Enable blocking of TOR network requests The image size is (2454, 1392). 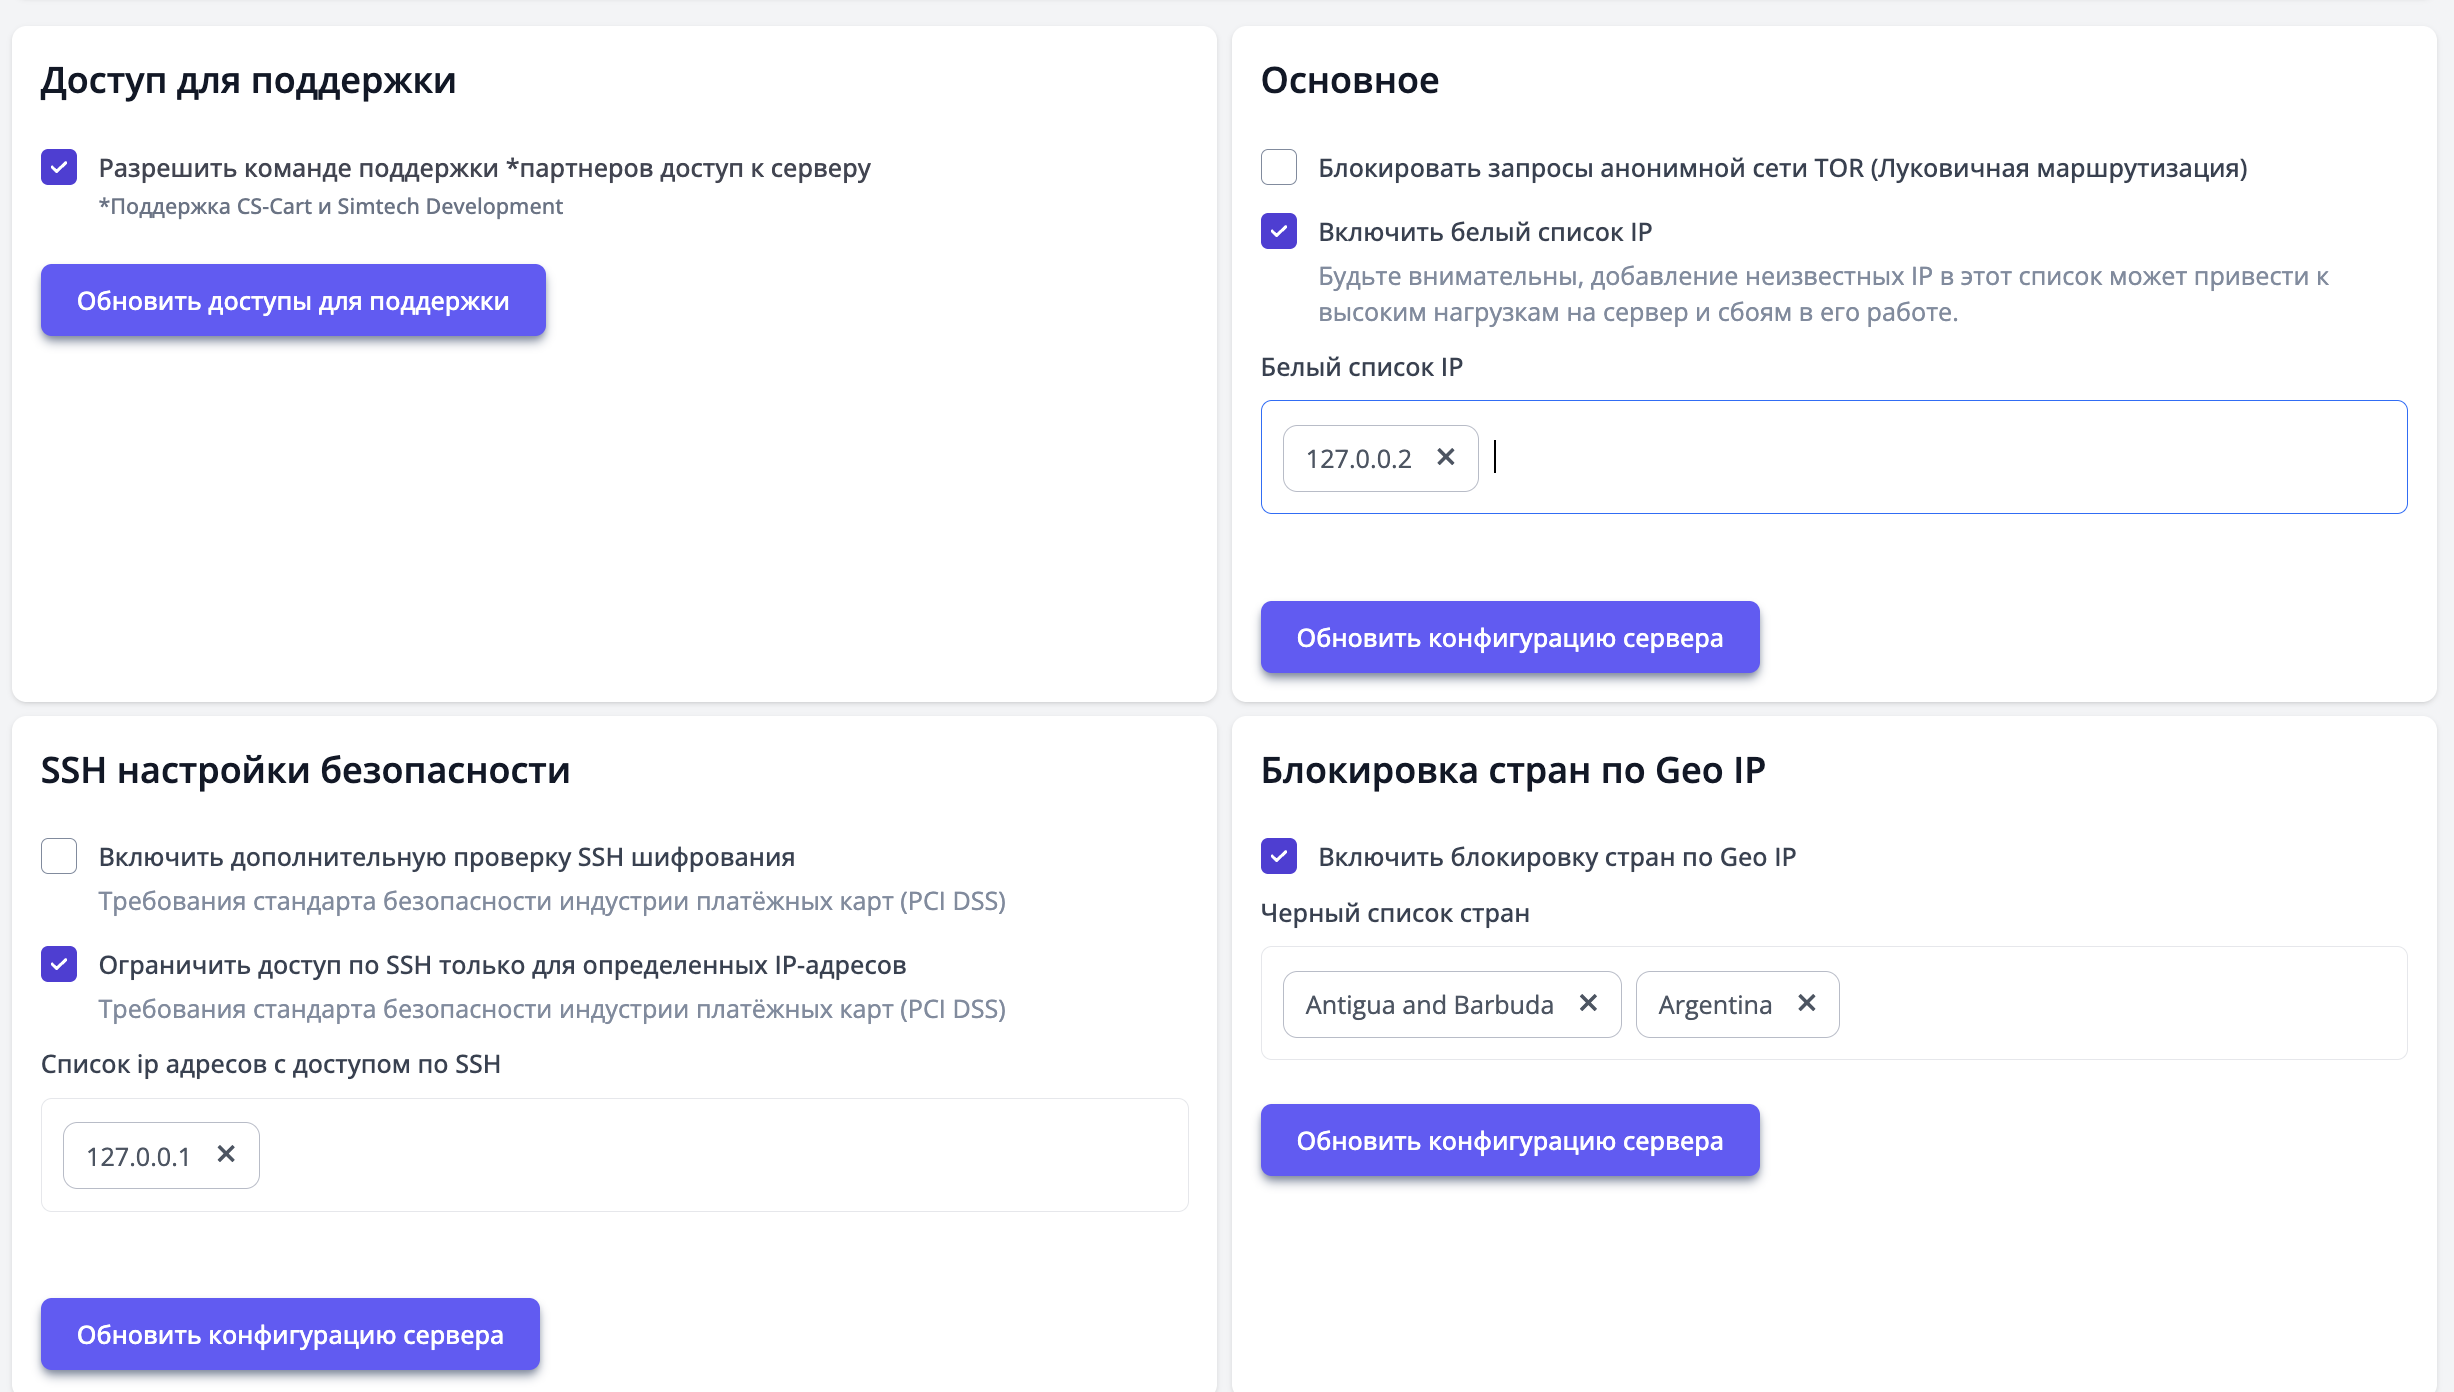pos(1279,167)
